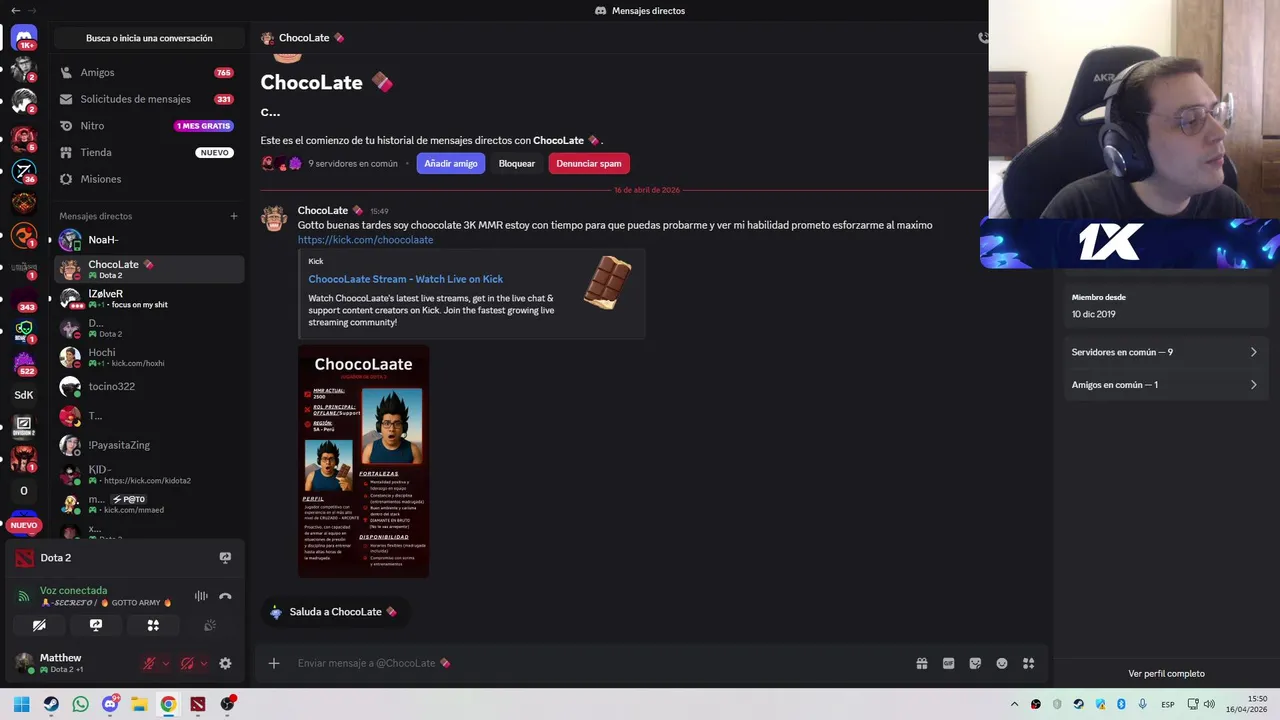The image size is (1280, 720).
Task: Disconnect from voice with hang-up icon
Action: (x=225, y=596)
